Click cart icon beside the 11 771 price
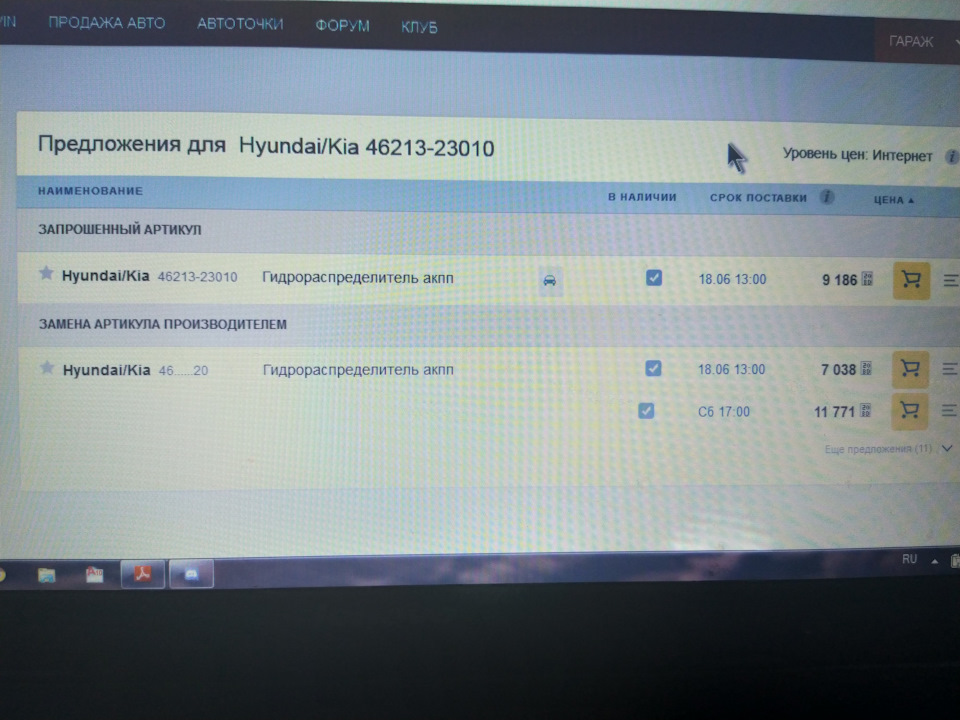Image resolution: width=960 pixels, height=720 pixels. 909,410
